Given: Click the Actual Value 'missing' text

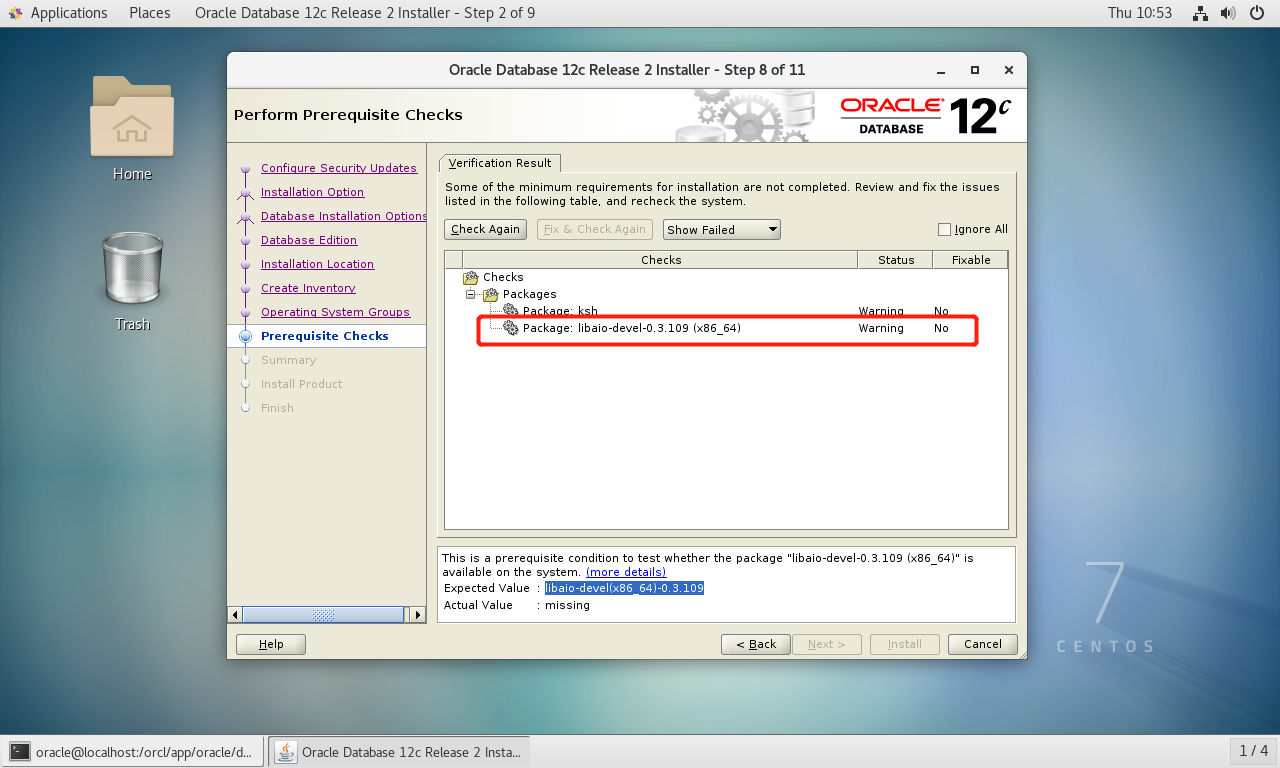Looking at the screenshot, I should (567, 605).
